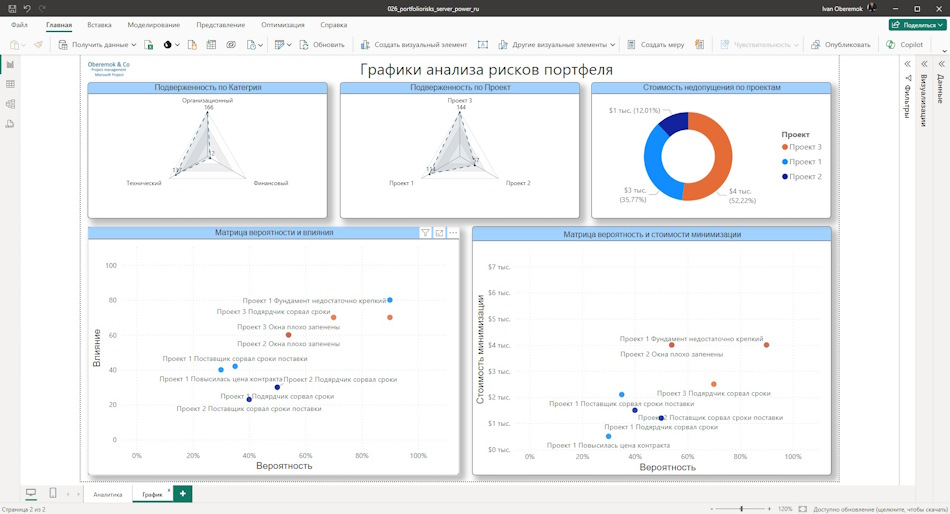Open the Поделиться share dropdown
The image size is (950, 514).
point(917,25)
